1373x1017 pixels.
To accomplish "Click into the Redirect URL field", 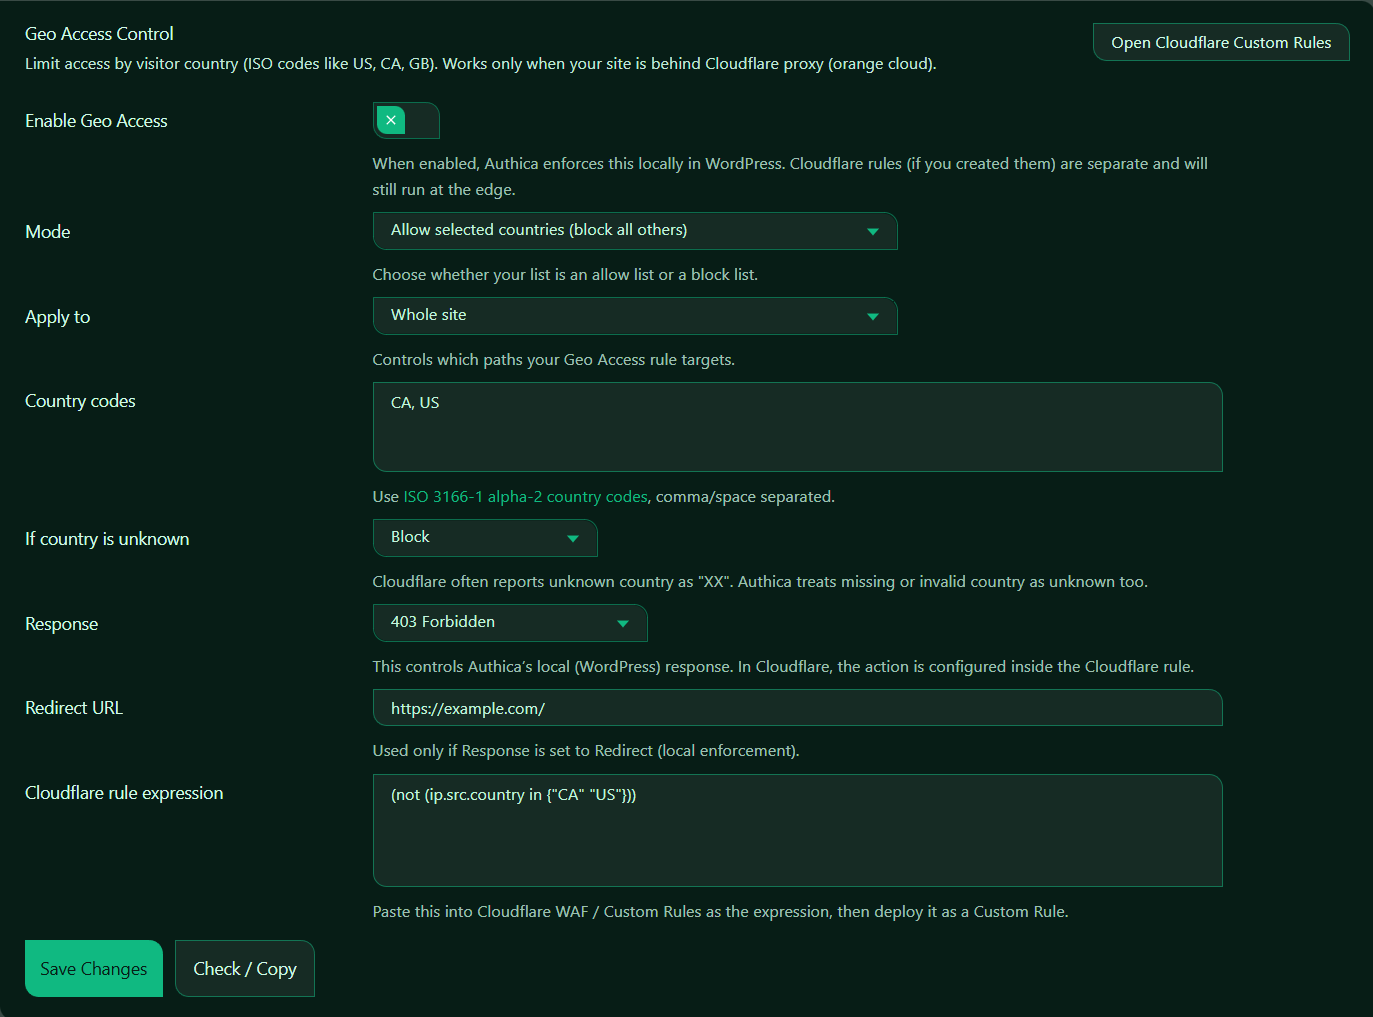I will [797, 708].
